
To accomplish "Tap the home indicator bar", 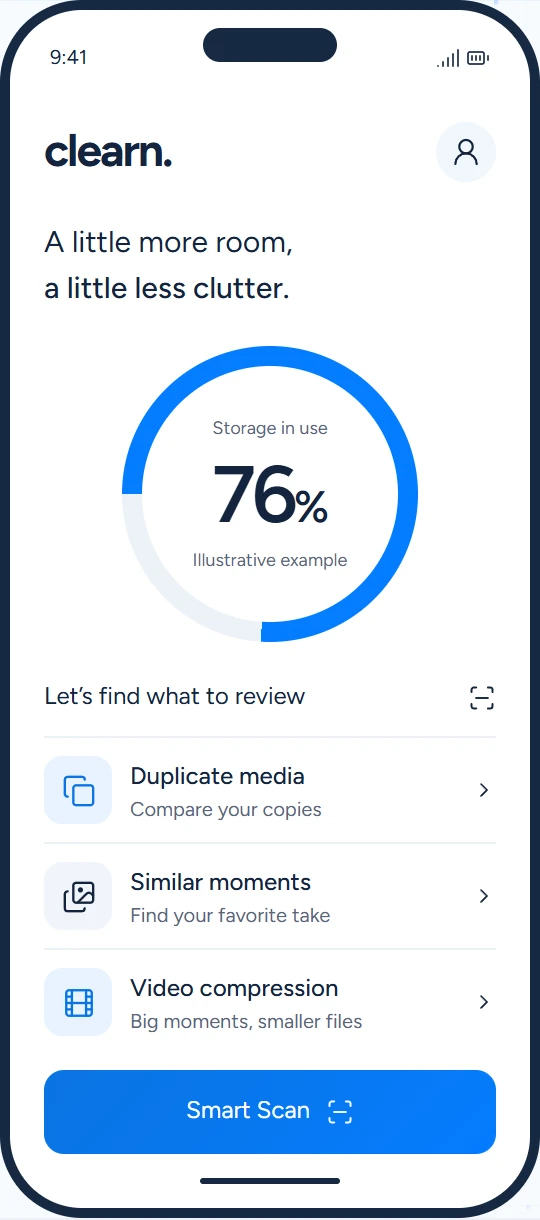I will pos(270,1181).
